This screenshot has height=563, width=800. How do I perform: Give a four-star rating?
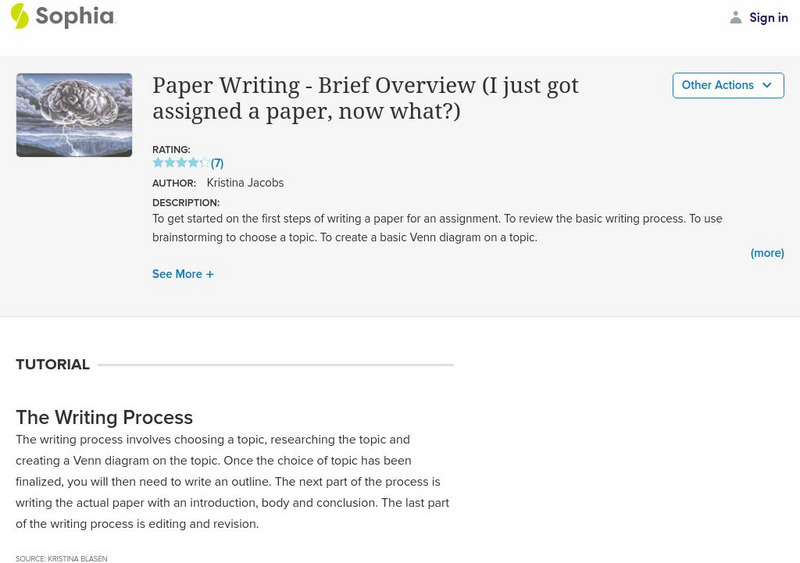point(193,163)
